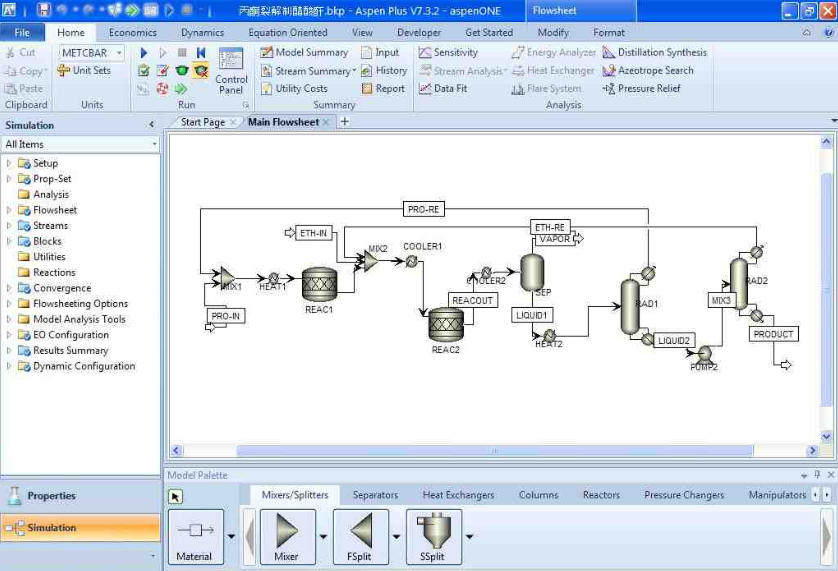Launch Distillation Synthesis
The width and height of the screenshot is (838, 571).
click(x=655, y=52)
